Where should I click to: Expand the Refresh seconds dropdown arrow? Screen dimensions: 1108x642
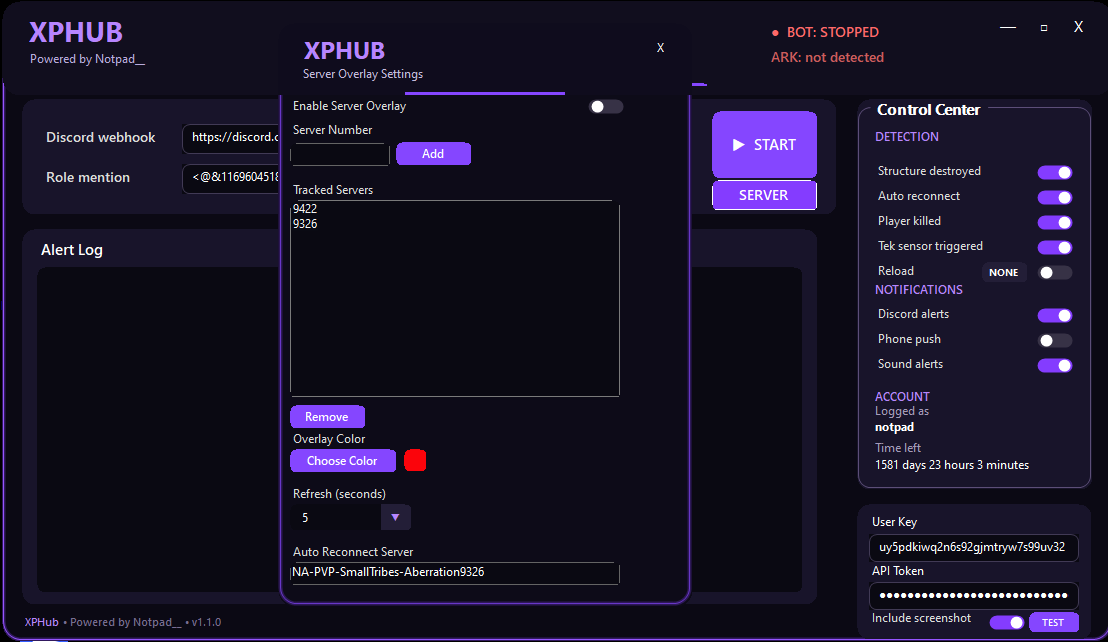tap(396, 518)
